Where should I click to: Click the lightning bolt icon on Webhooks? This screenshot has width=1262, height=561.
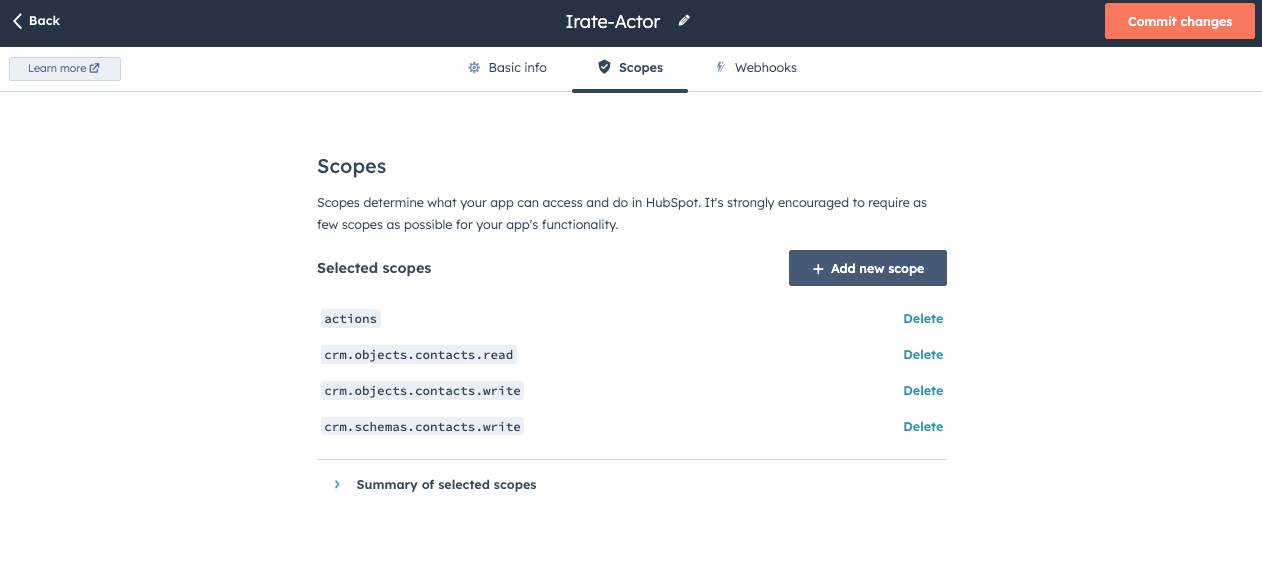(x=720, y=68)
